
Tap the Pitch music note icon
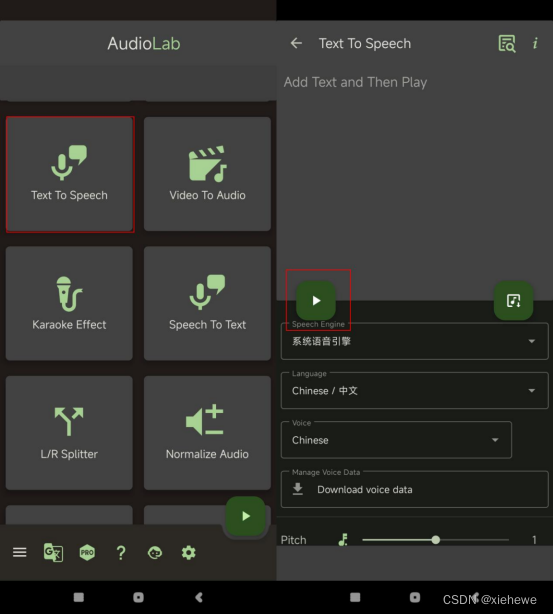coord(343,540)
